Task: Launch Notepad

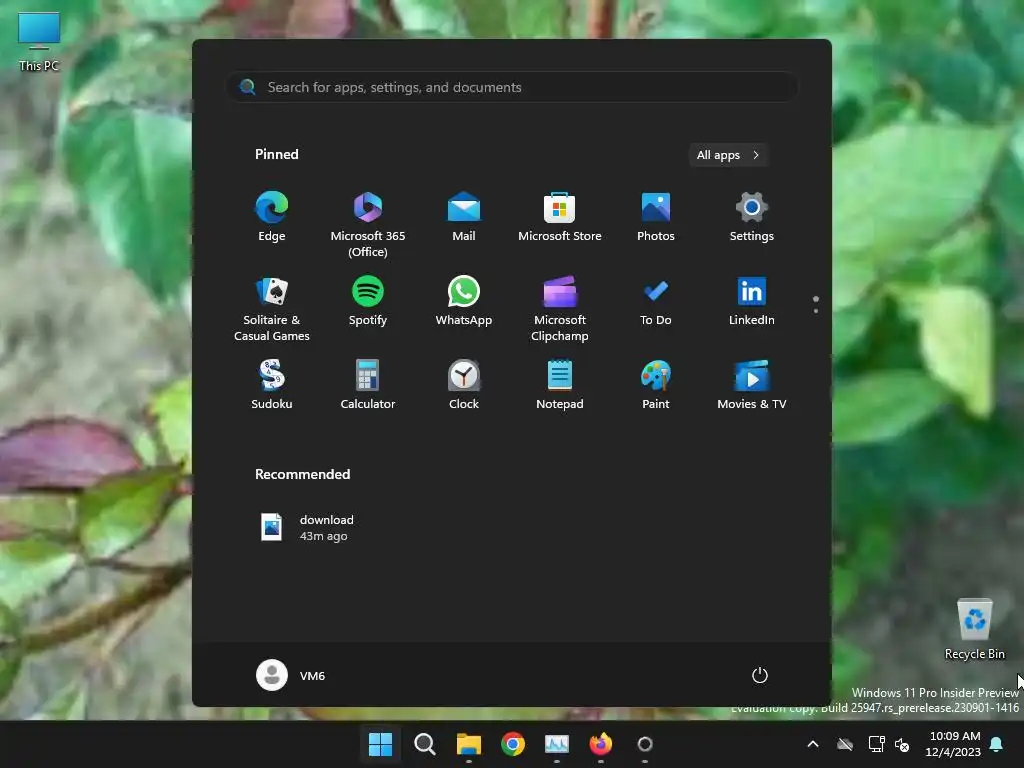Action: point(560,385)
